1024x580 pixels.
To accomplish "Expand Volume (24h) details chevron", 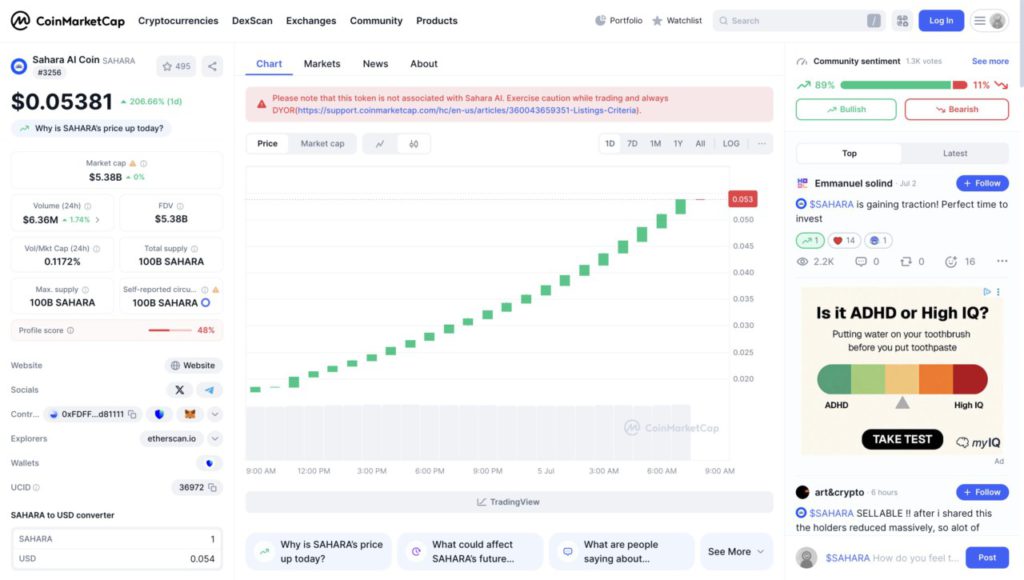I will [x=97, y=220].
